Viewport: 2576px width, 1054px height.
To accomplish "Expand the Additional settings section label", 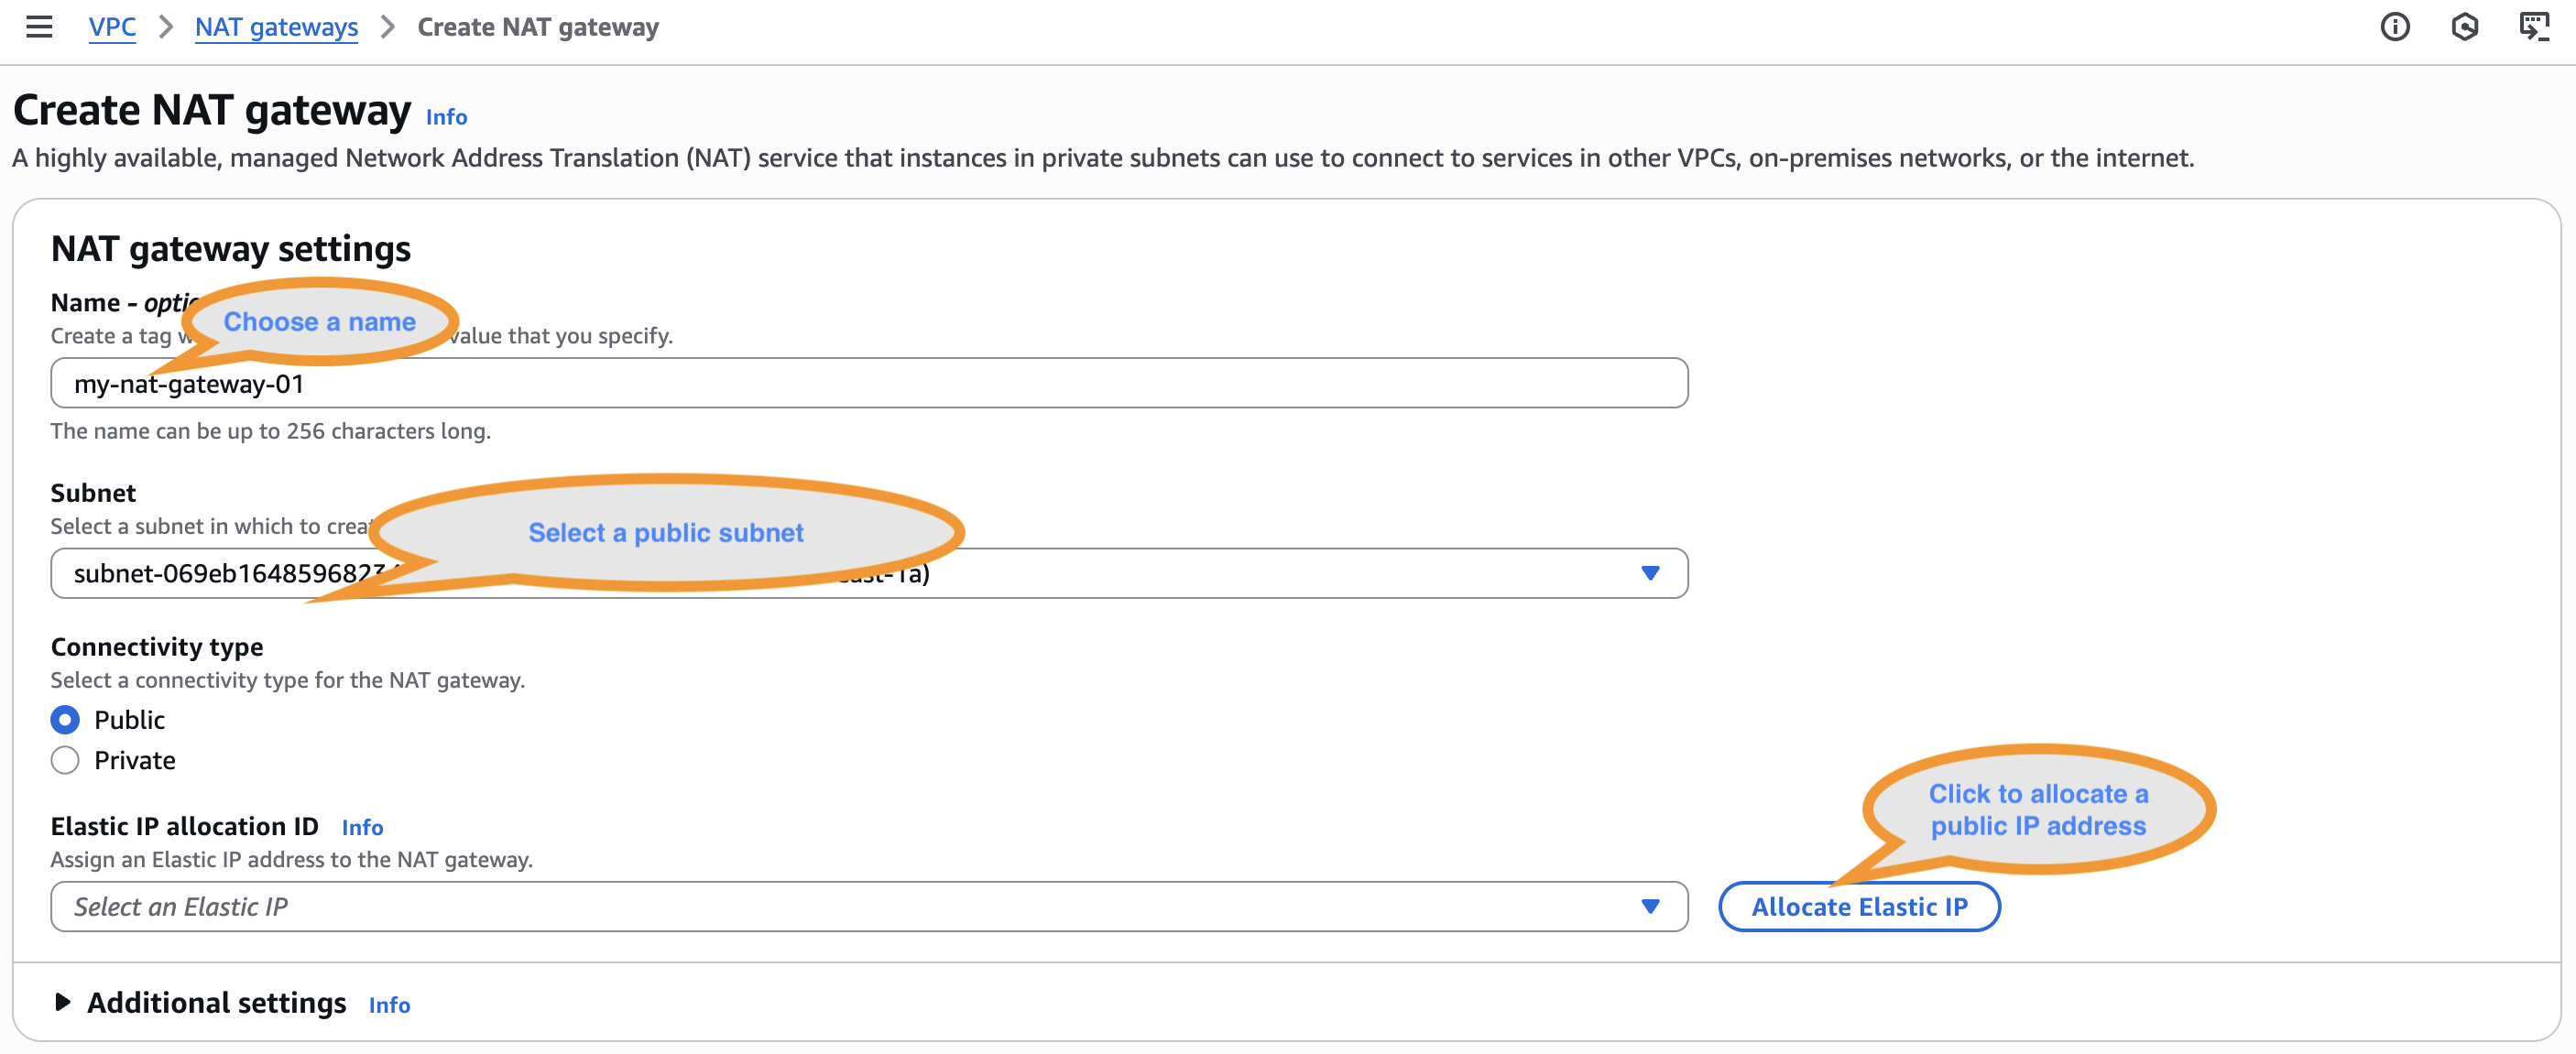I will (216, 1002).
